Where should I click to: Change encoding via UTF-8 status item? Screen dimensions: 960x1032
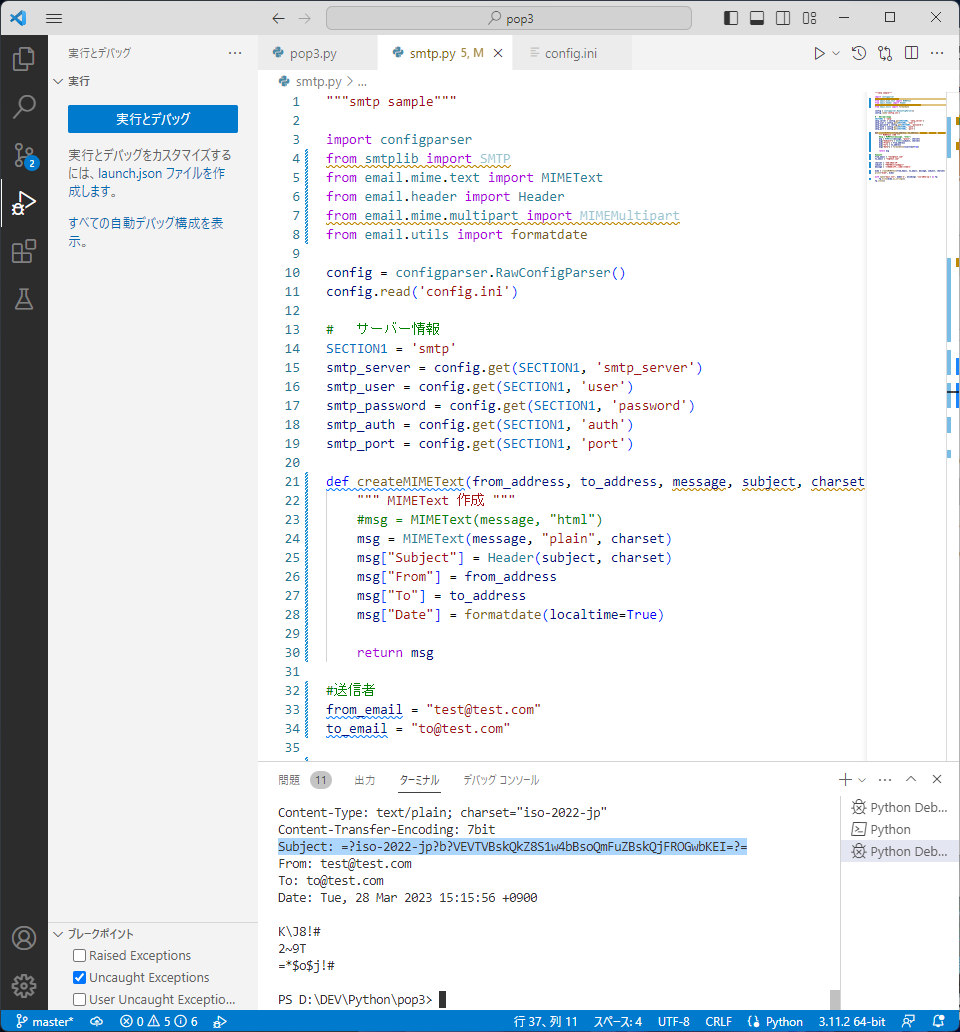674,1021
